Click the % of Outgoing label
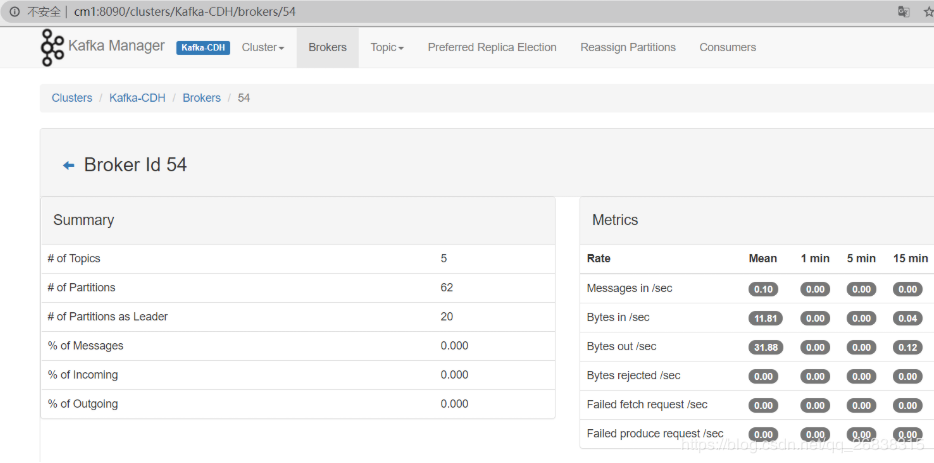934x463 pixels. 83,404
